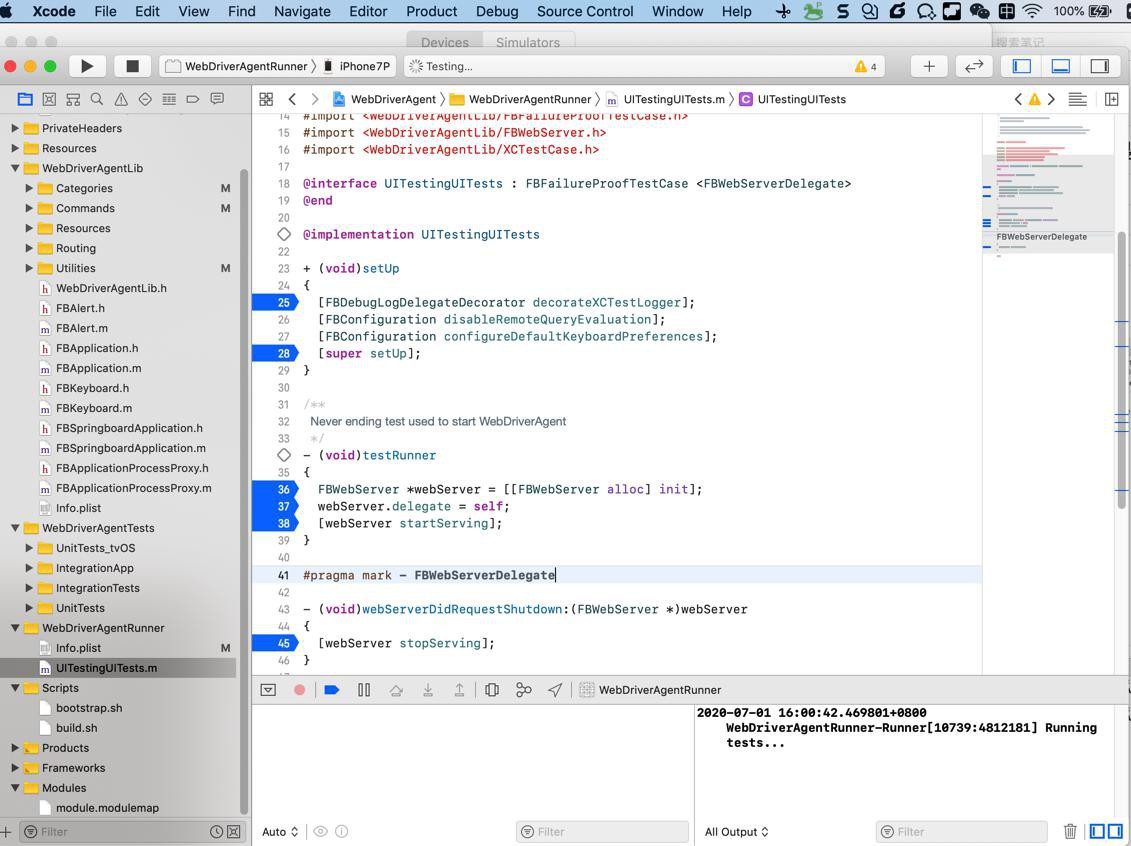Screen dimensions: 1131x846
Task: Hide the debug area with the console toggle icon
Action: tap(268, 690)
